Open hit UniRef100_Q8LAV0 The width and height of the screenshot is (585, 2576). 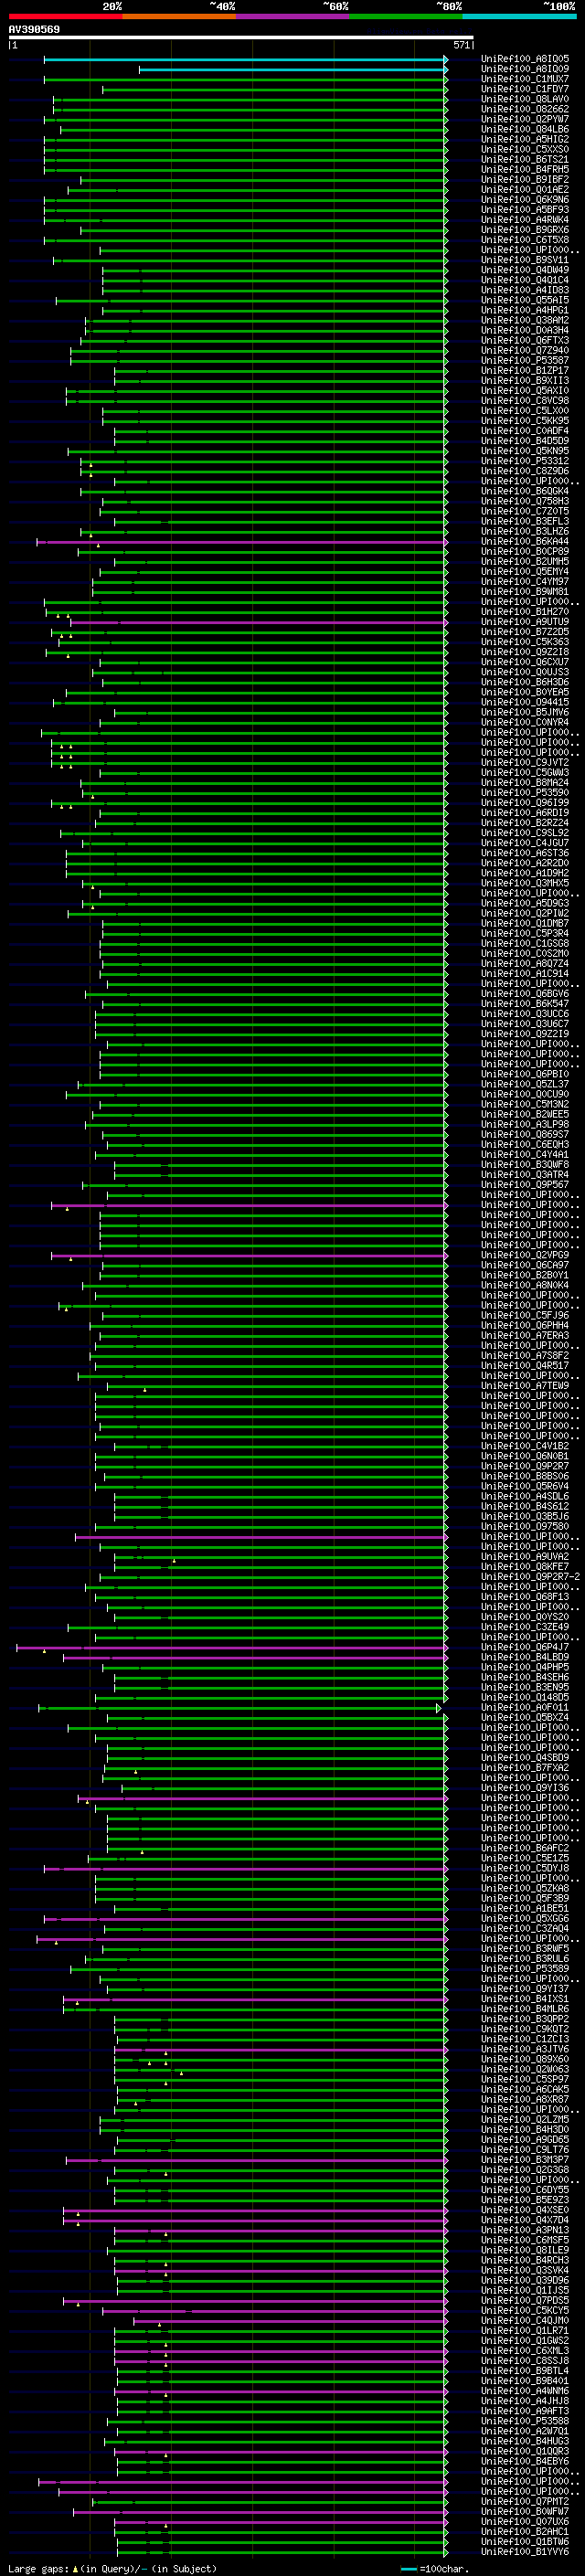point(525,99)
